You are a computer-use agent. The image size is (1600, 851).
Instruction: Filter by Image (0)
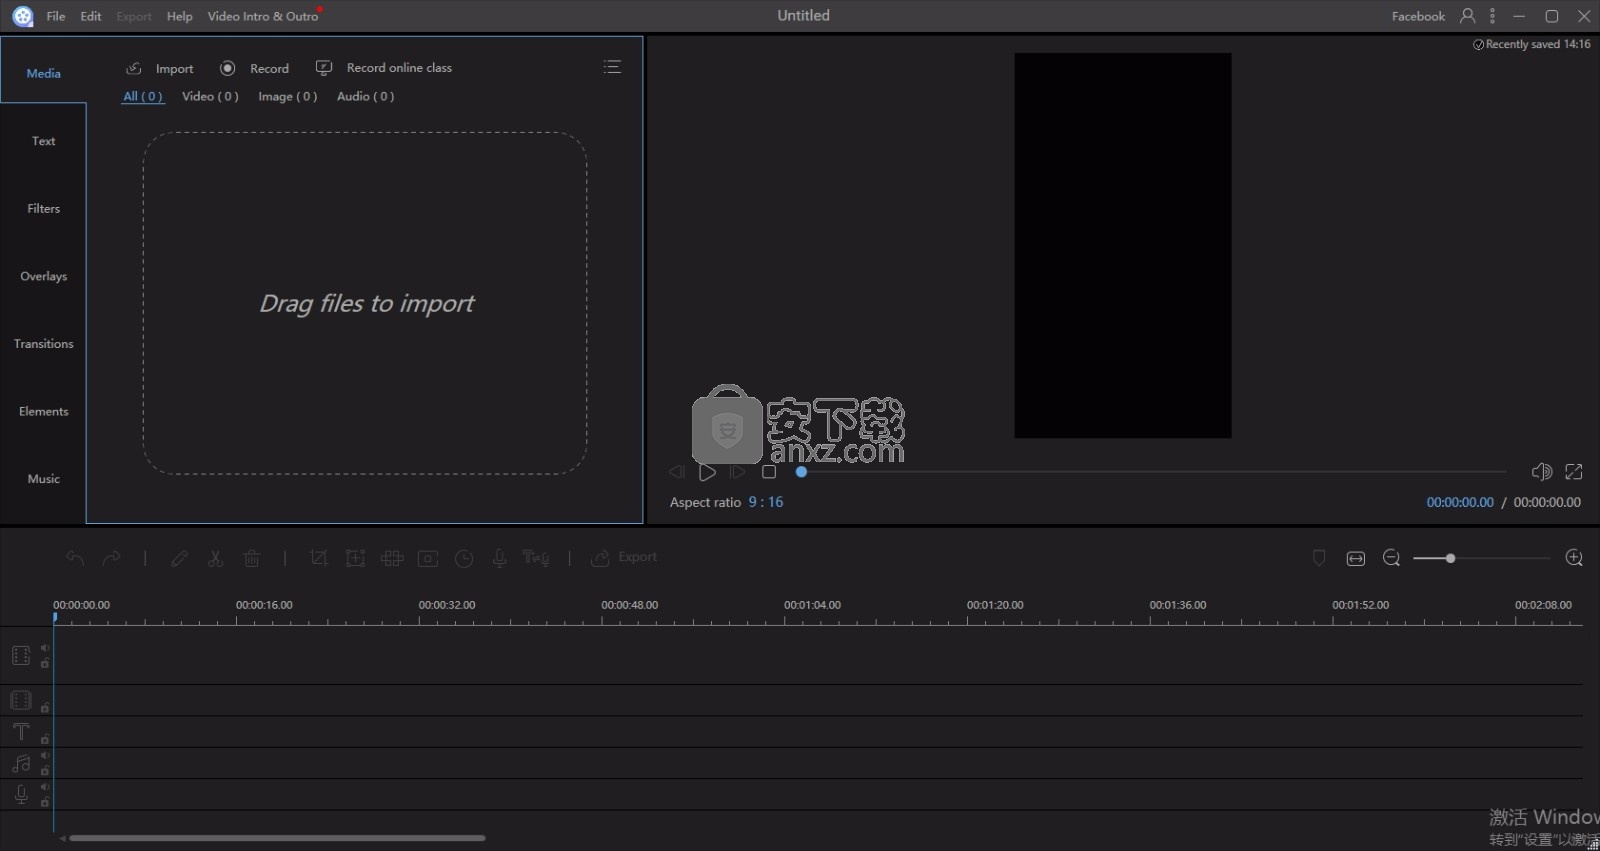[x=288, y=96]
